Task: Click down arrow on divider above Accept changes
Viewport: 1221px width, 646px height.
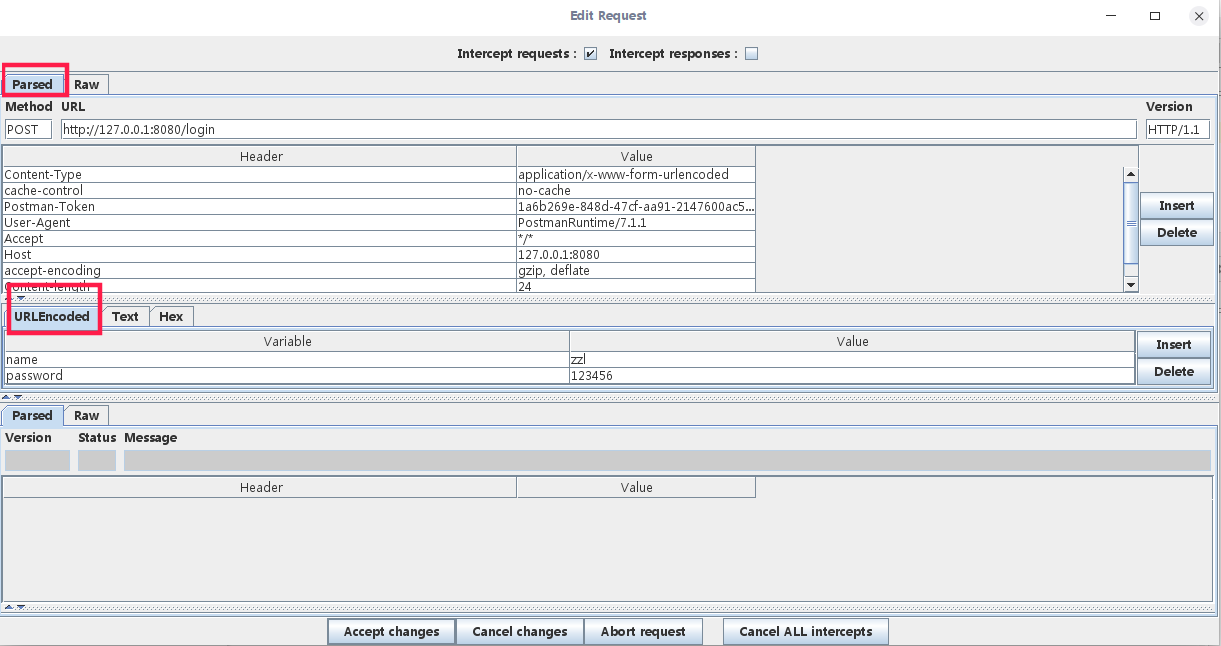Action: point(20,607)
